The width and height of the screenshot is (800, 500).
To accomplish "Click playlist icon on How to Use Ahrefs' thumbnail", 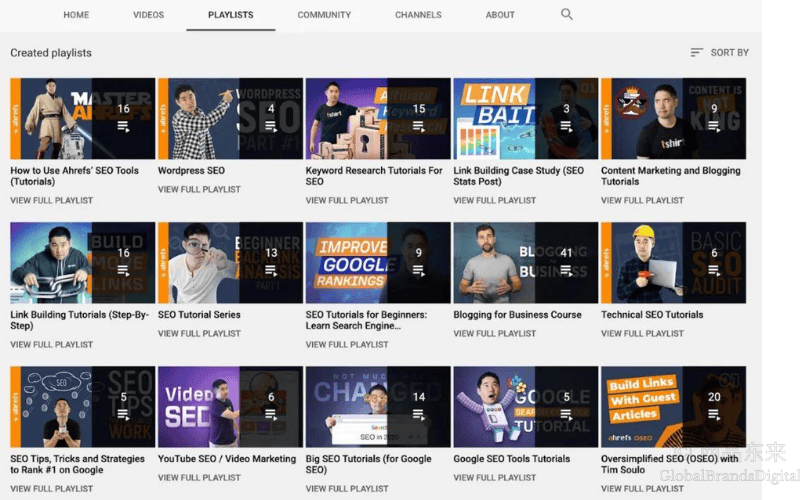I will [x=123, y=126].
